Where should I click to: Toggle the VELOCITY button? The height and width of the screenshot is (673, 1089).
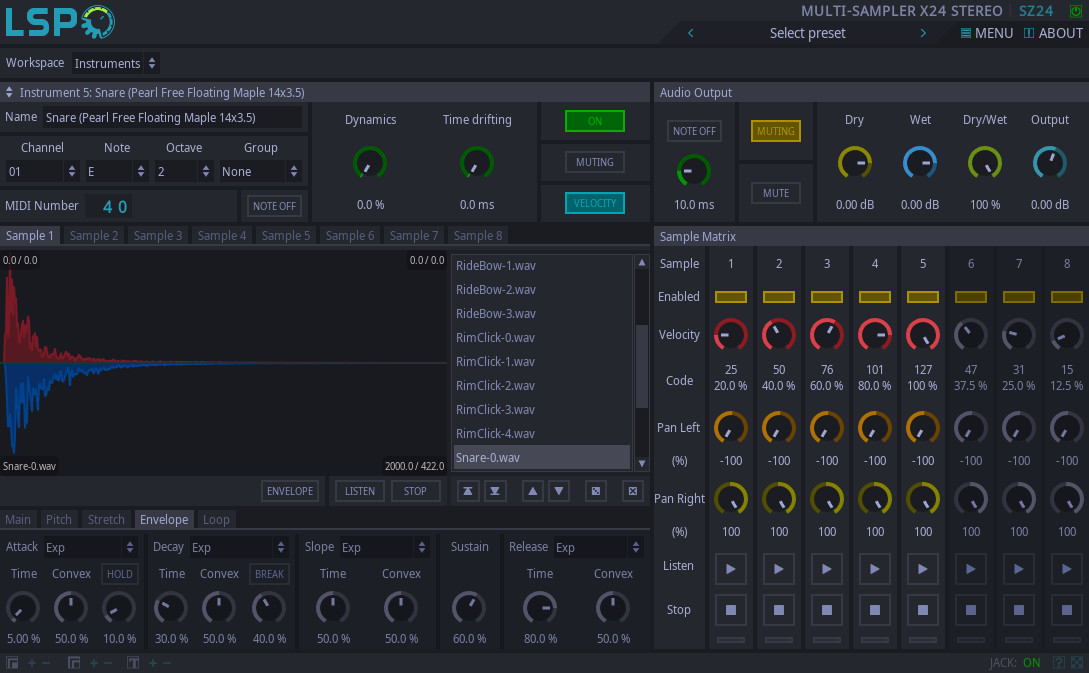(x=595, y=203)
